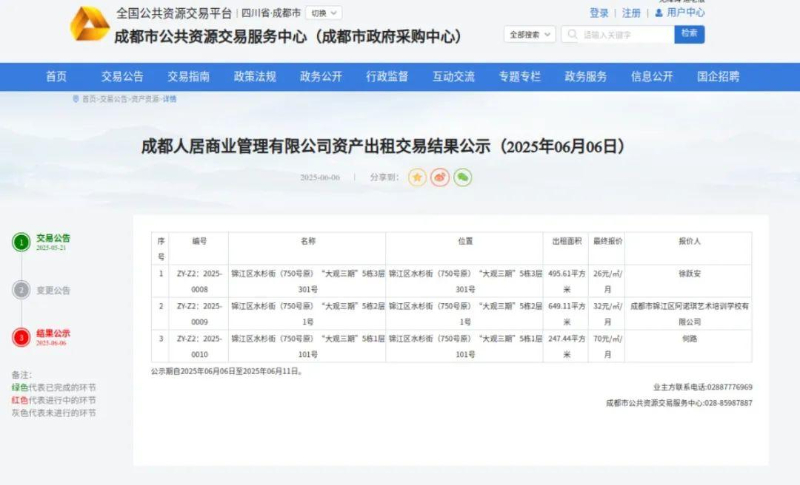The height and width of the screenshot is (485, 800).
Task: Open 国企招聘 navigation menu item
Action: (718, 76)
